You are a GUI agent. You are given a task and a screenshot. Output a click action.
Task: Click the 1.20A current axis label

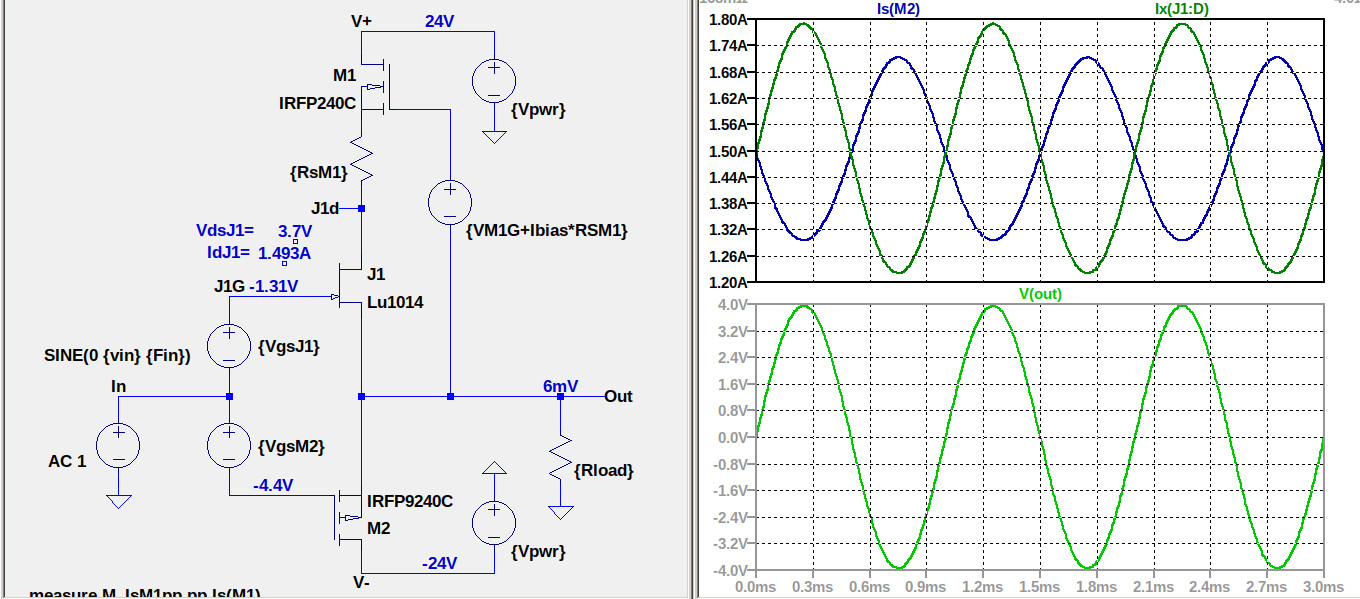tap(727, 282)
